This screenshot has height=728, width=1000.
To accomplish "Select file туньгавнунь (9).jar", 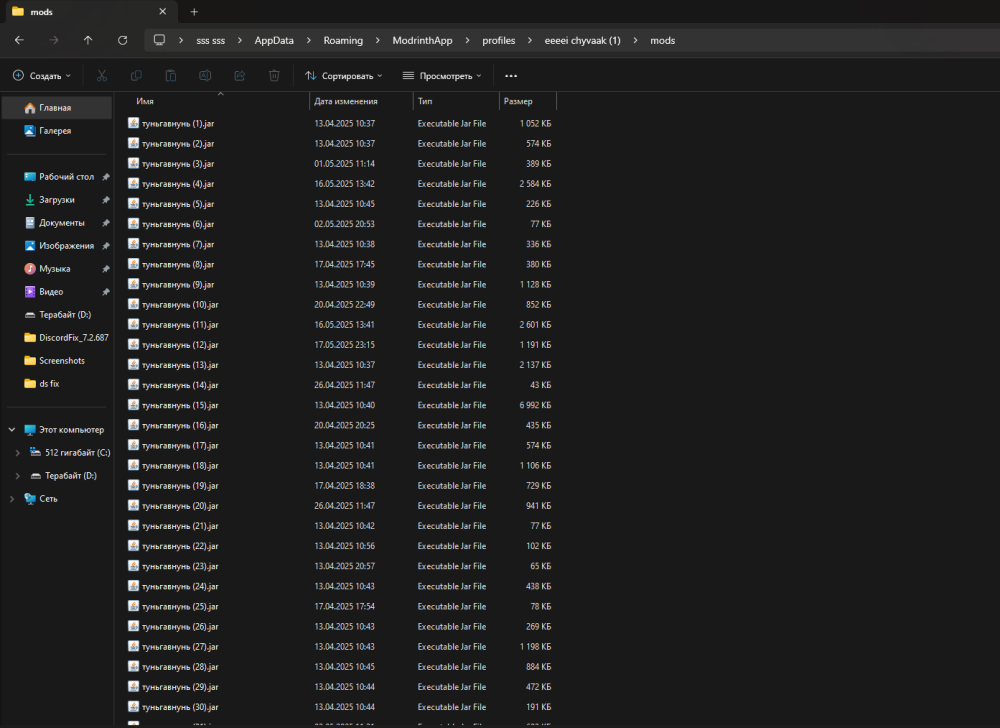I will [x=178, y=284].
